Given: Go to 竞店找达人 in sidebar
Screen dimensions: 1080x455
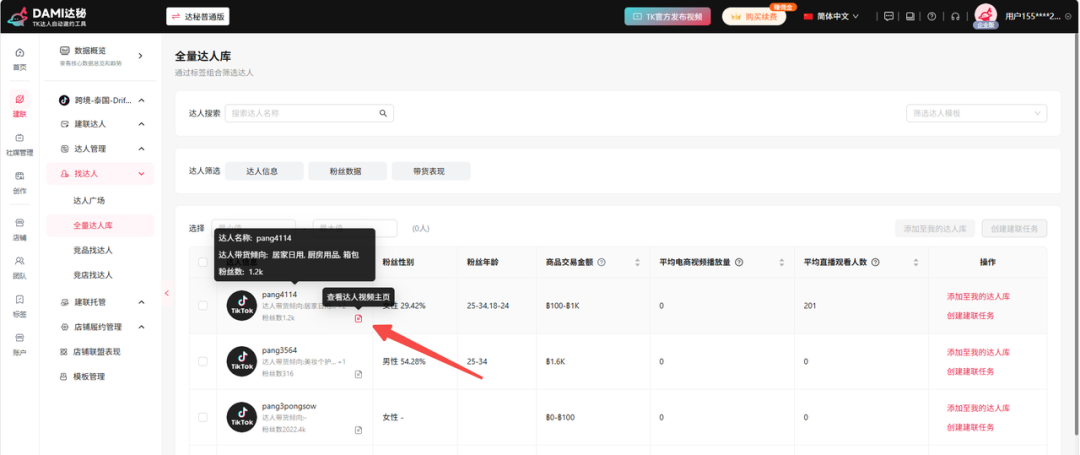Looking at the screenshot, I should [x=93, y=275].
